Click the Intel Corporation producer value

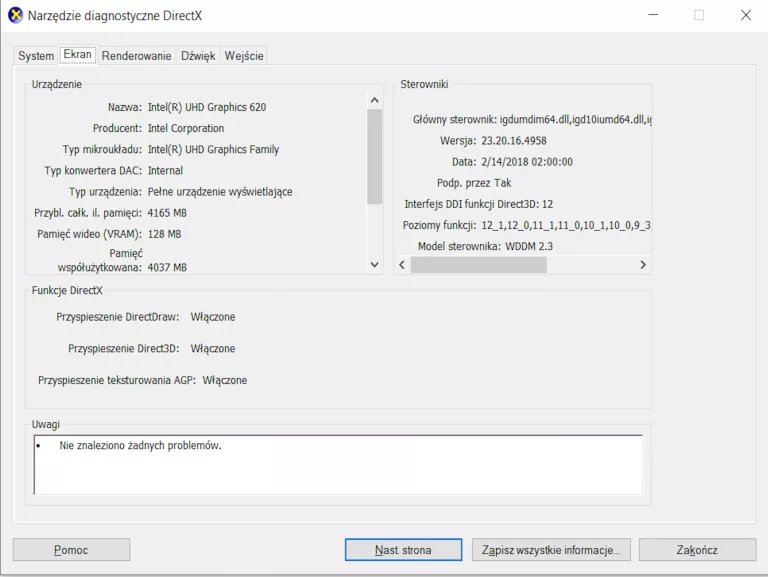click(x=186, y=128)
